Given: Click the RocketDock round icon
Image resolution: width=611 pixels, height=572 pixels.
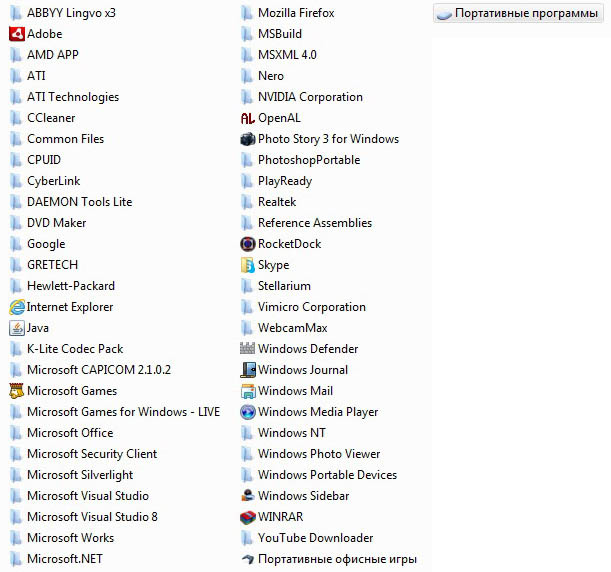Looking at the screenshot, I should 248,244.
